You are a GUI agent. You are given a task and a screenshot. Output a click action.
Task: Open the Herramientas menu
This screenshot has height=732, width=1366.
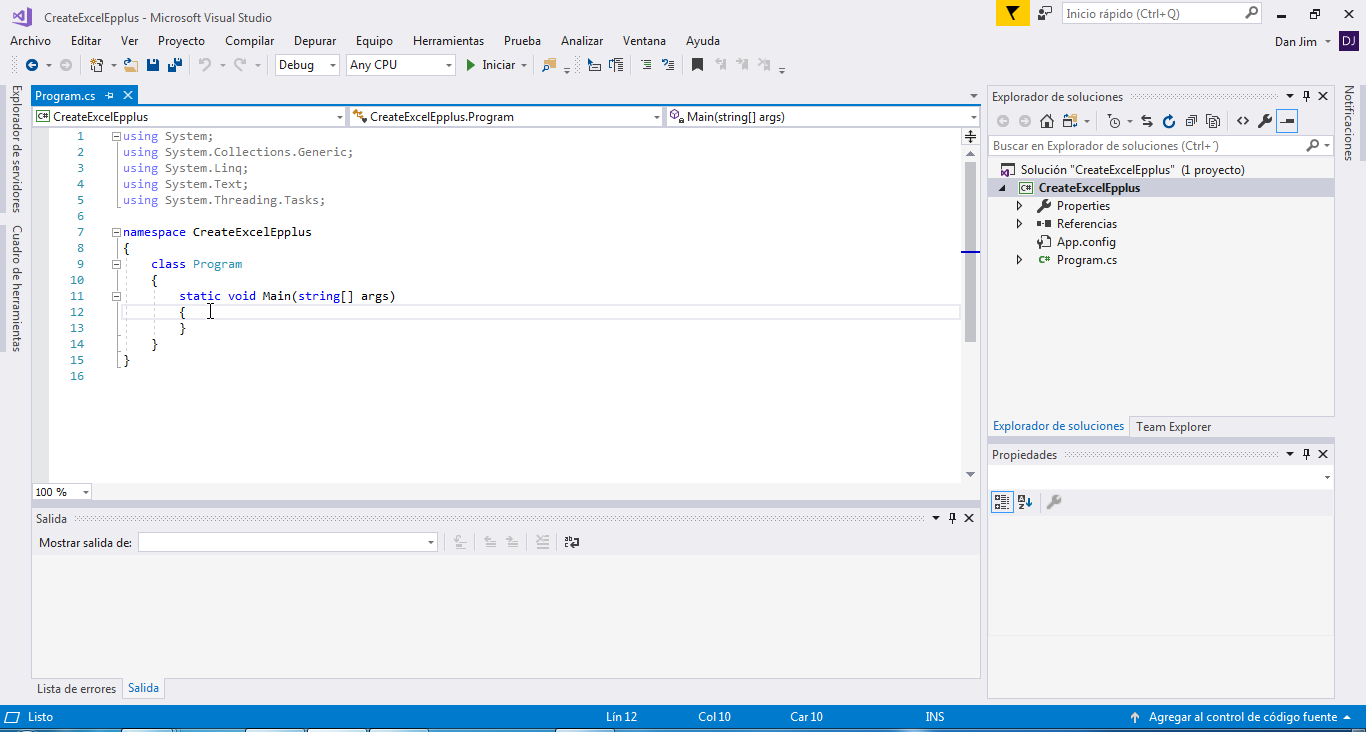[x=448, y=41]
